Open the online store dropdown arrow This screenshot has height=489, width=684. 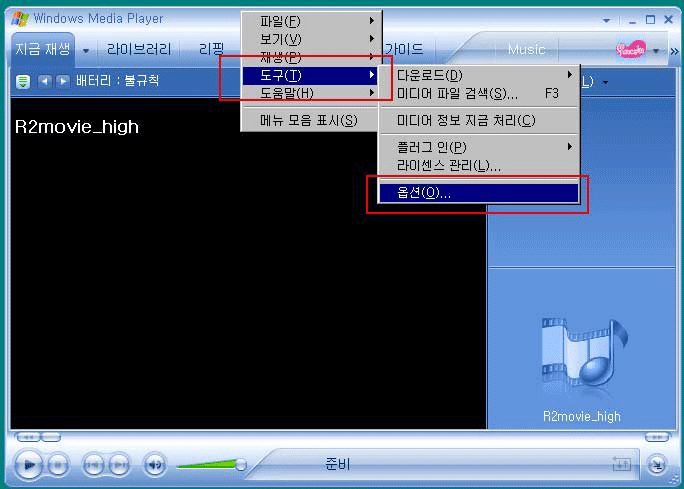click(656, 51)
